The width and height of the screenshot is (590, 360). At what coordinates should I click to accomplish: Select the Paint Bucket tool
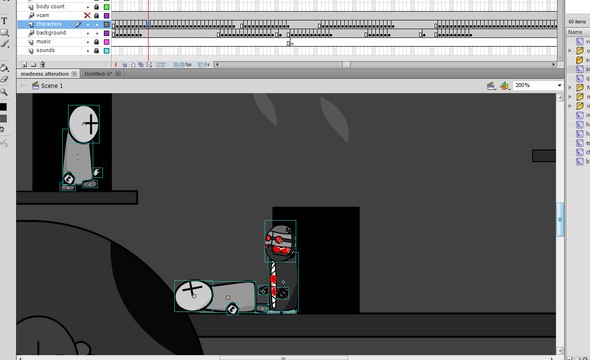tap(4, 68)
